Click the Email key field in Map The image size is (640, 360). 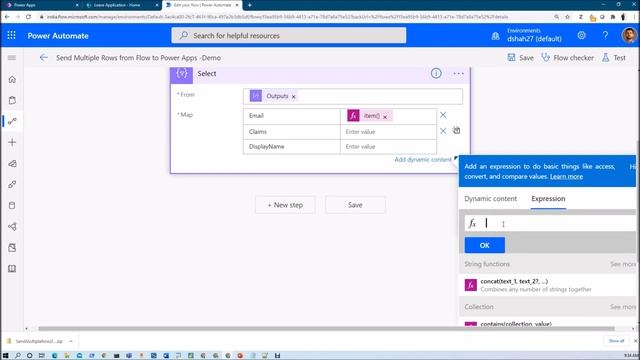pyautogui.click(x=291, y=116)
